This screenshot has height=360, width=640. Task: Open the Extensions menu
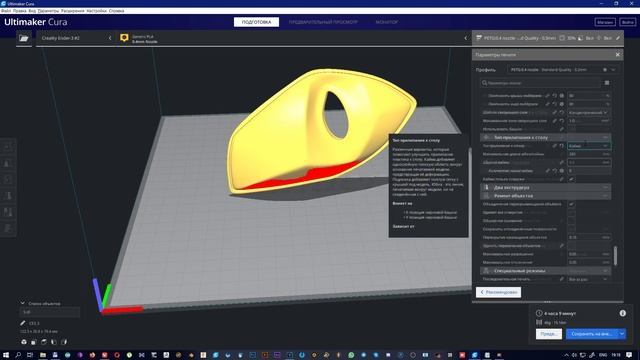(73, 11)
